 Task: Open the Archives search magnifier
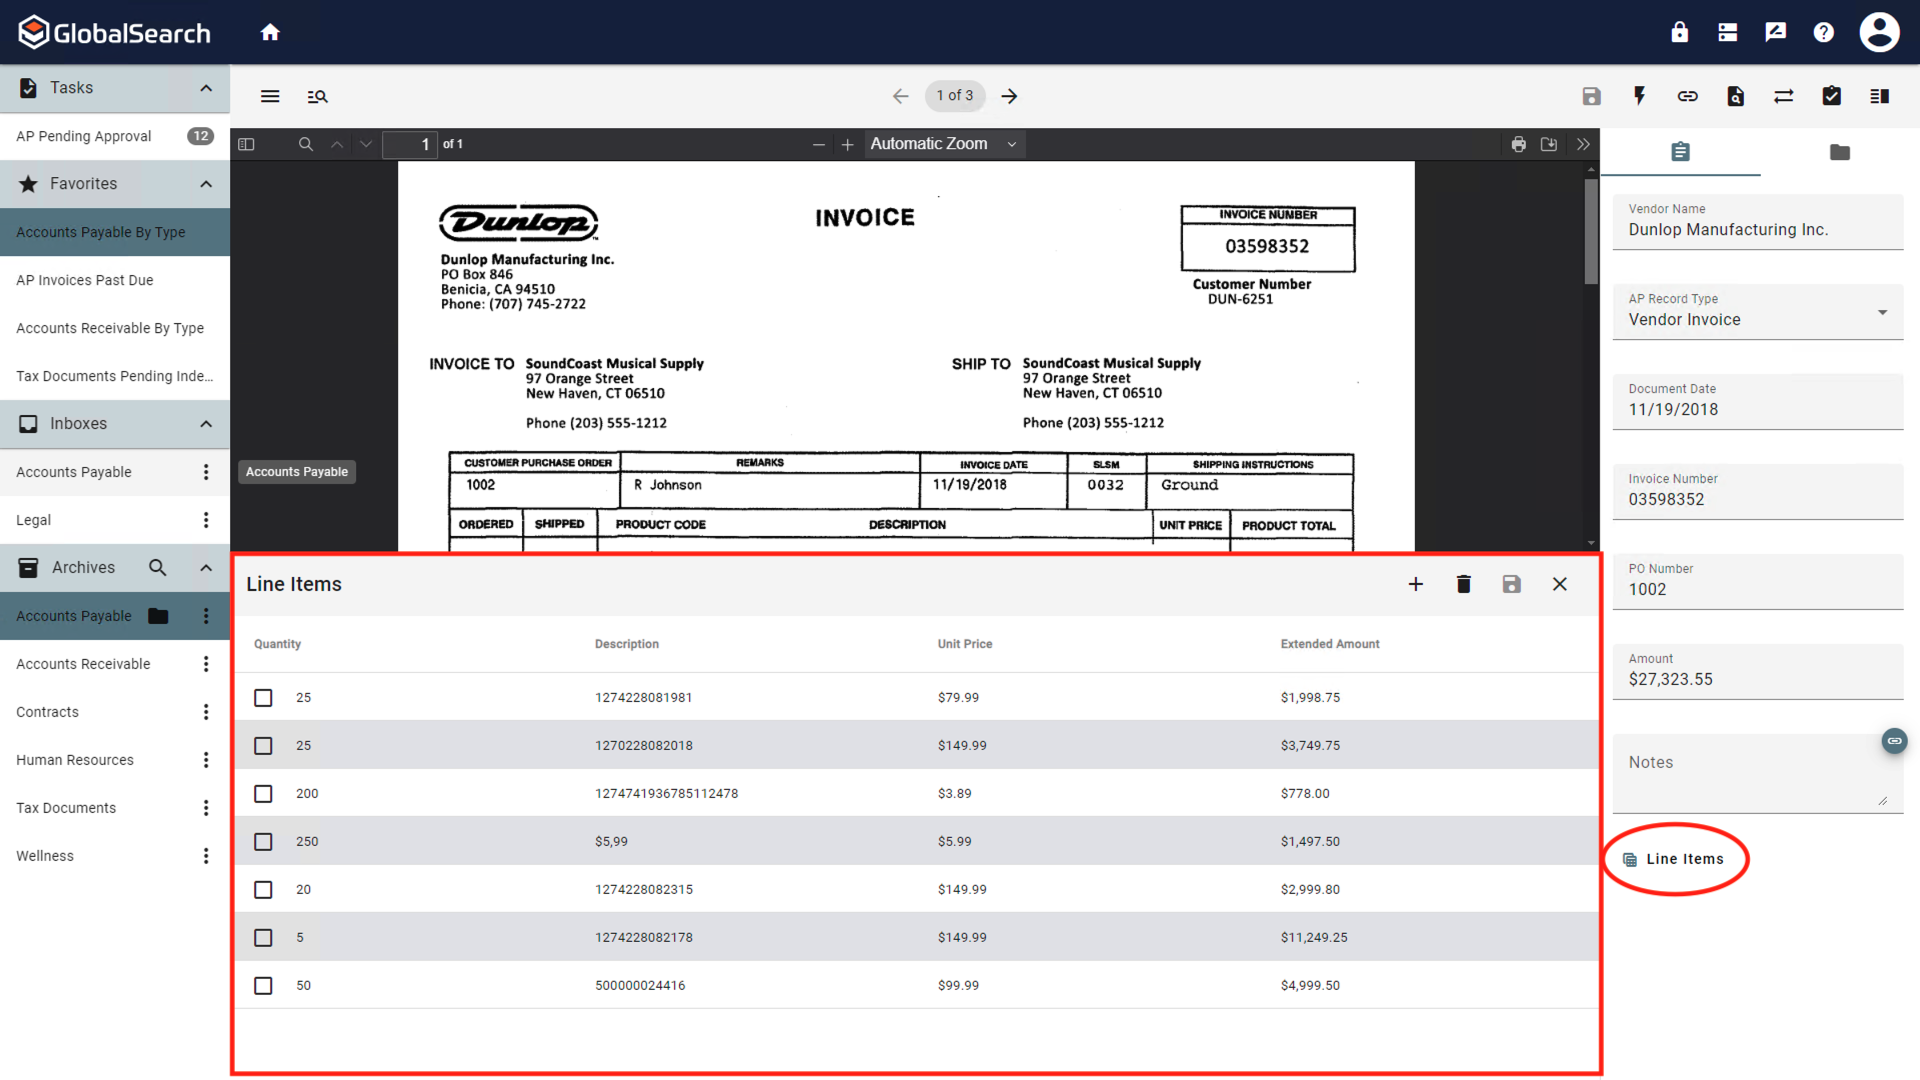pyautogui.click(x=157, y=568)
